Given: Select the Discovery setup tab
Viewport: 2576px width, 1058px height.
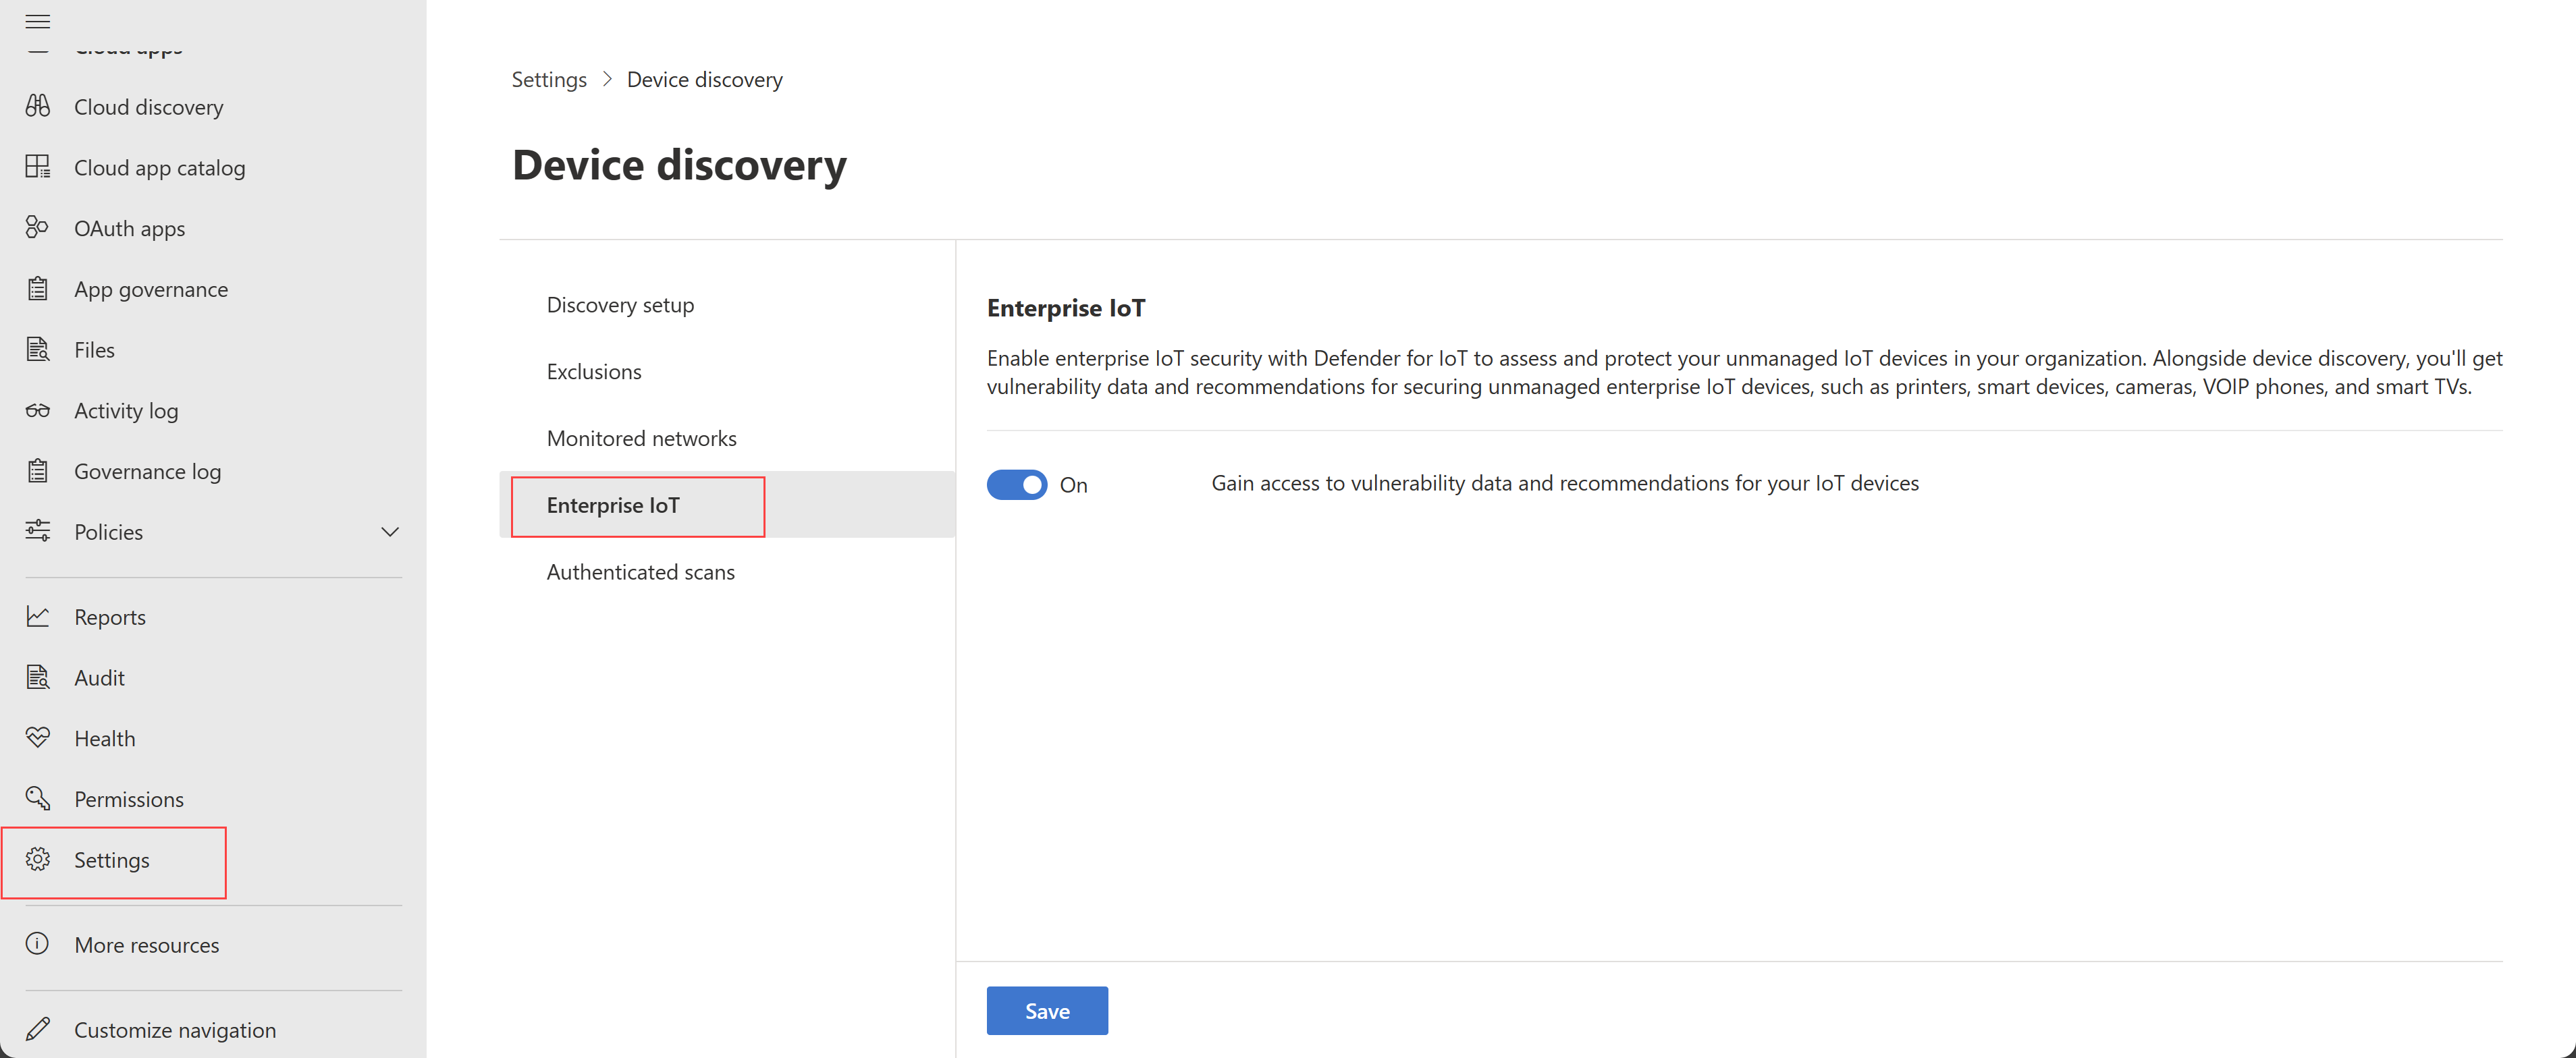Looking at the screenshot, I should point(621,304).
